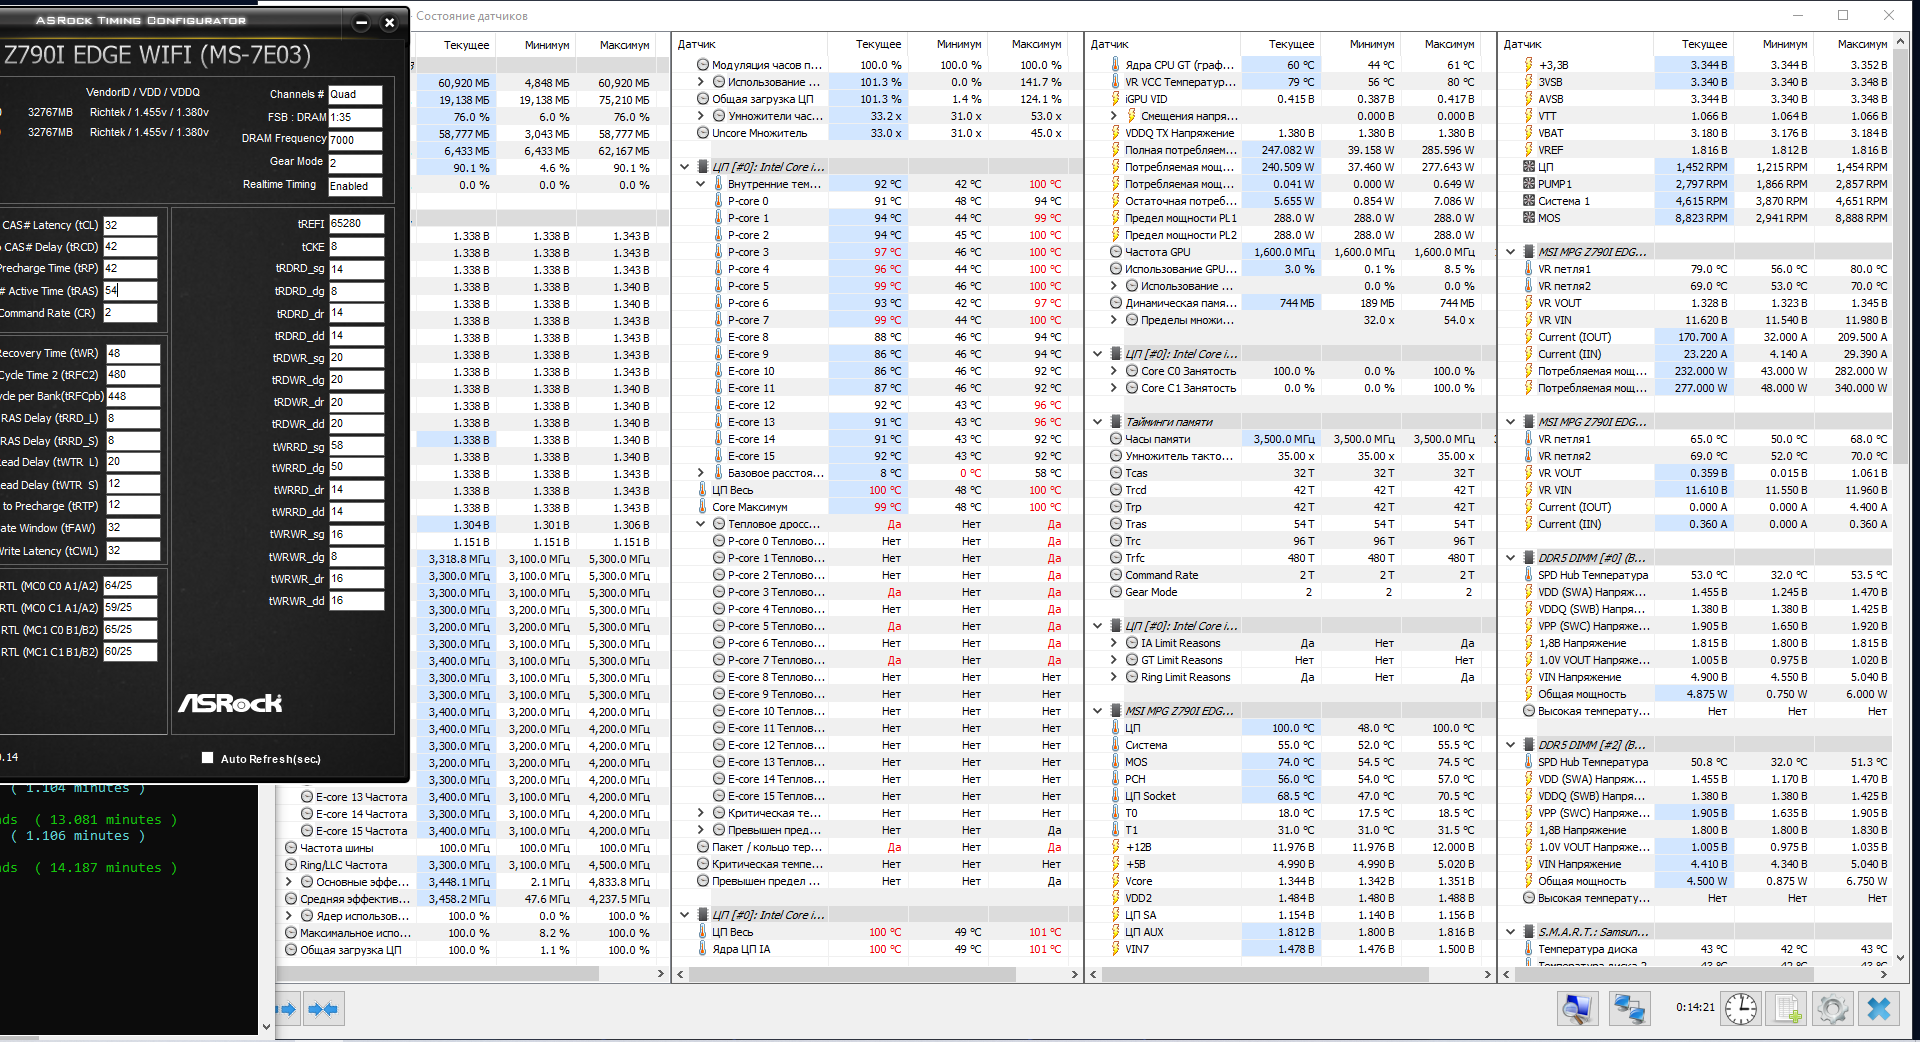The height and width of the screenshot is (1042, 1920).
Task: Collapse the S.M.A.R.T.: Samsun section
Action: click(1511, 932)
